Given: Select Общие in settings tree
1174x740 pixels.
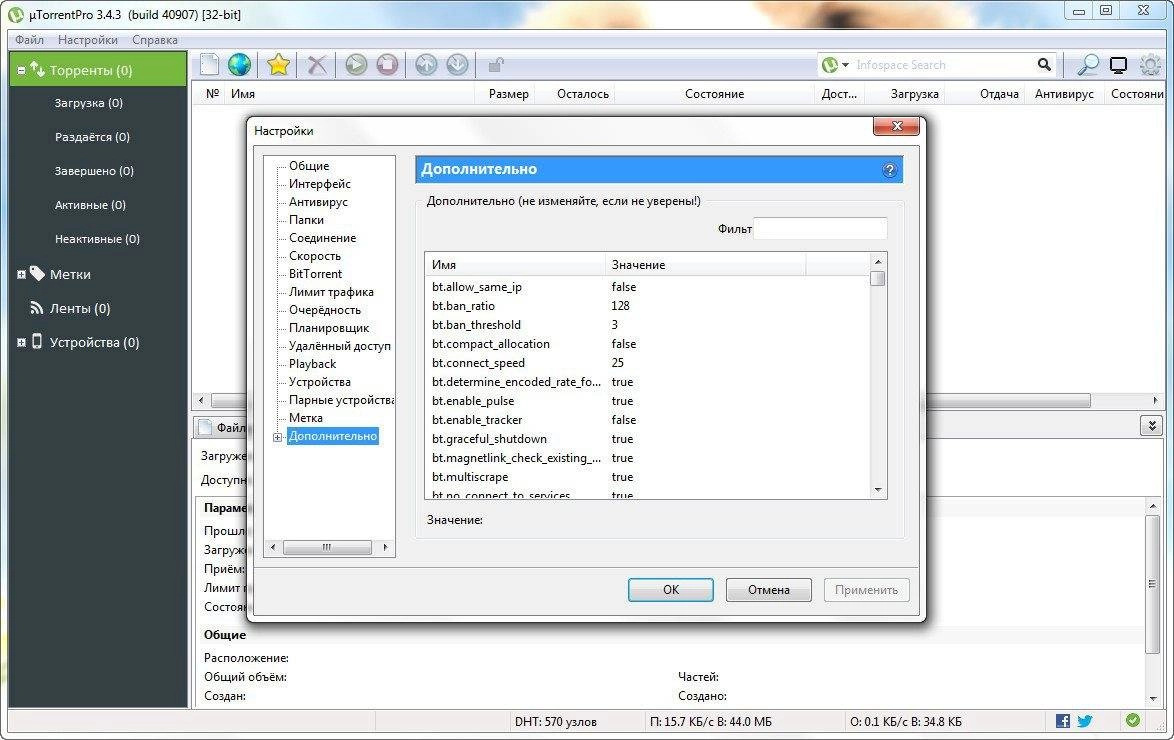Looking at the screenshot, I should (x=308, y=166).
